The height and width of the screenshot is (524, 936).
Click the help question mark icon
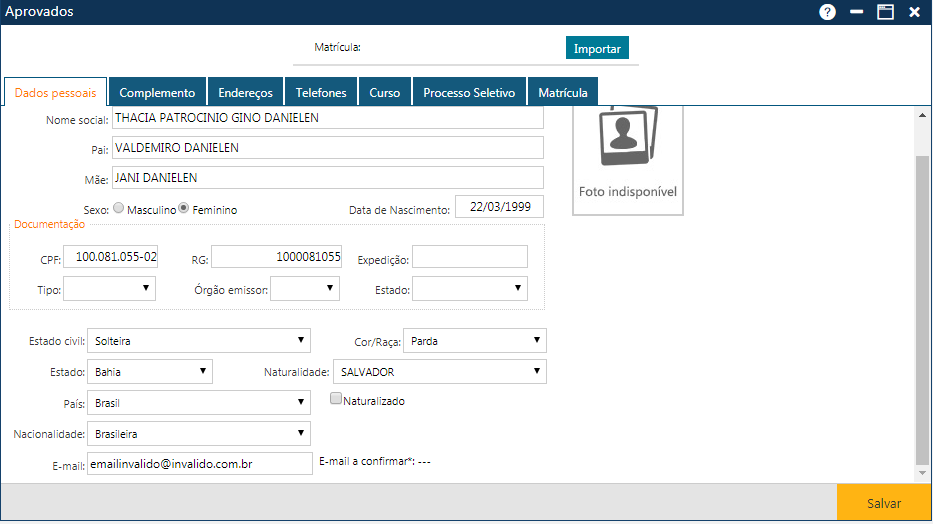tap(827, 12)
